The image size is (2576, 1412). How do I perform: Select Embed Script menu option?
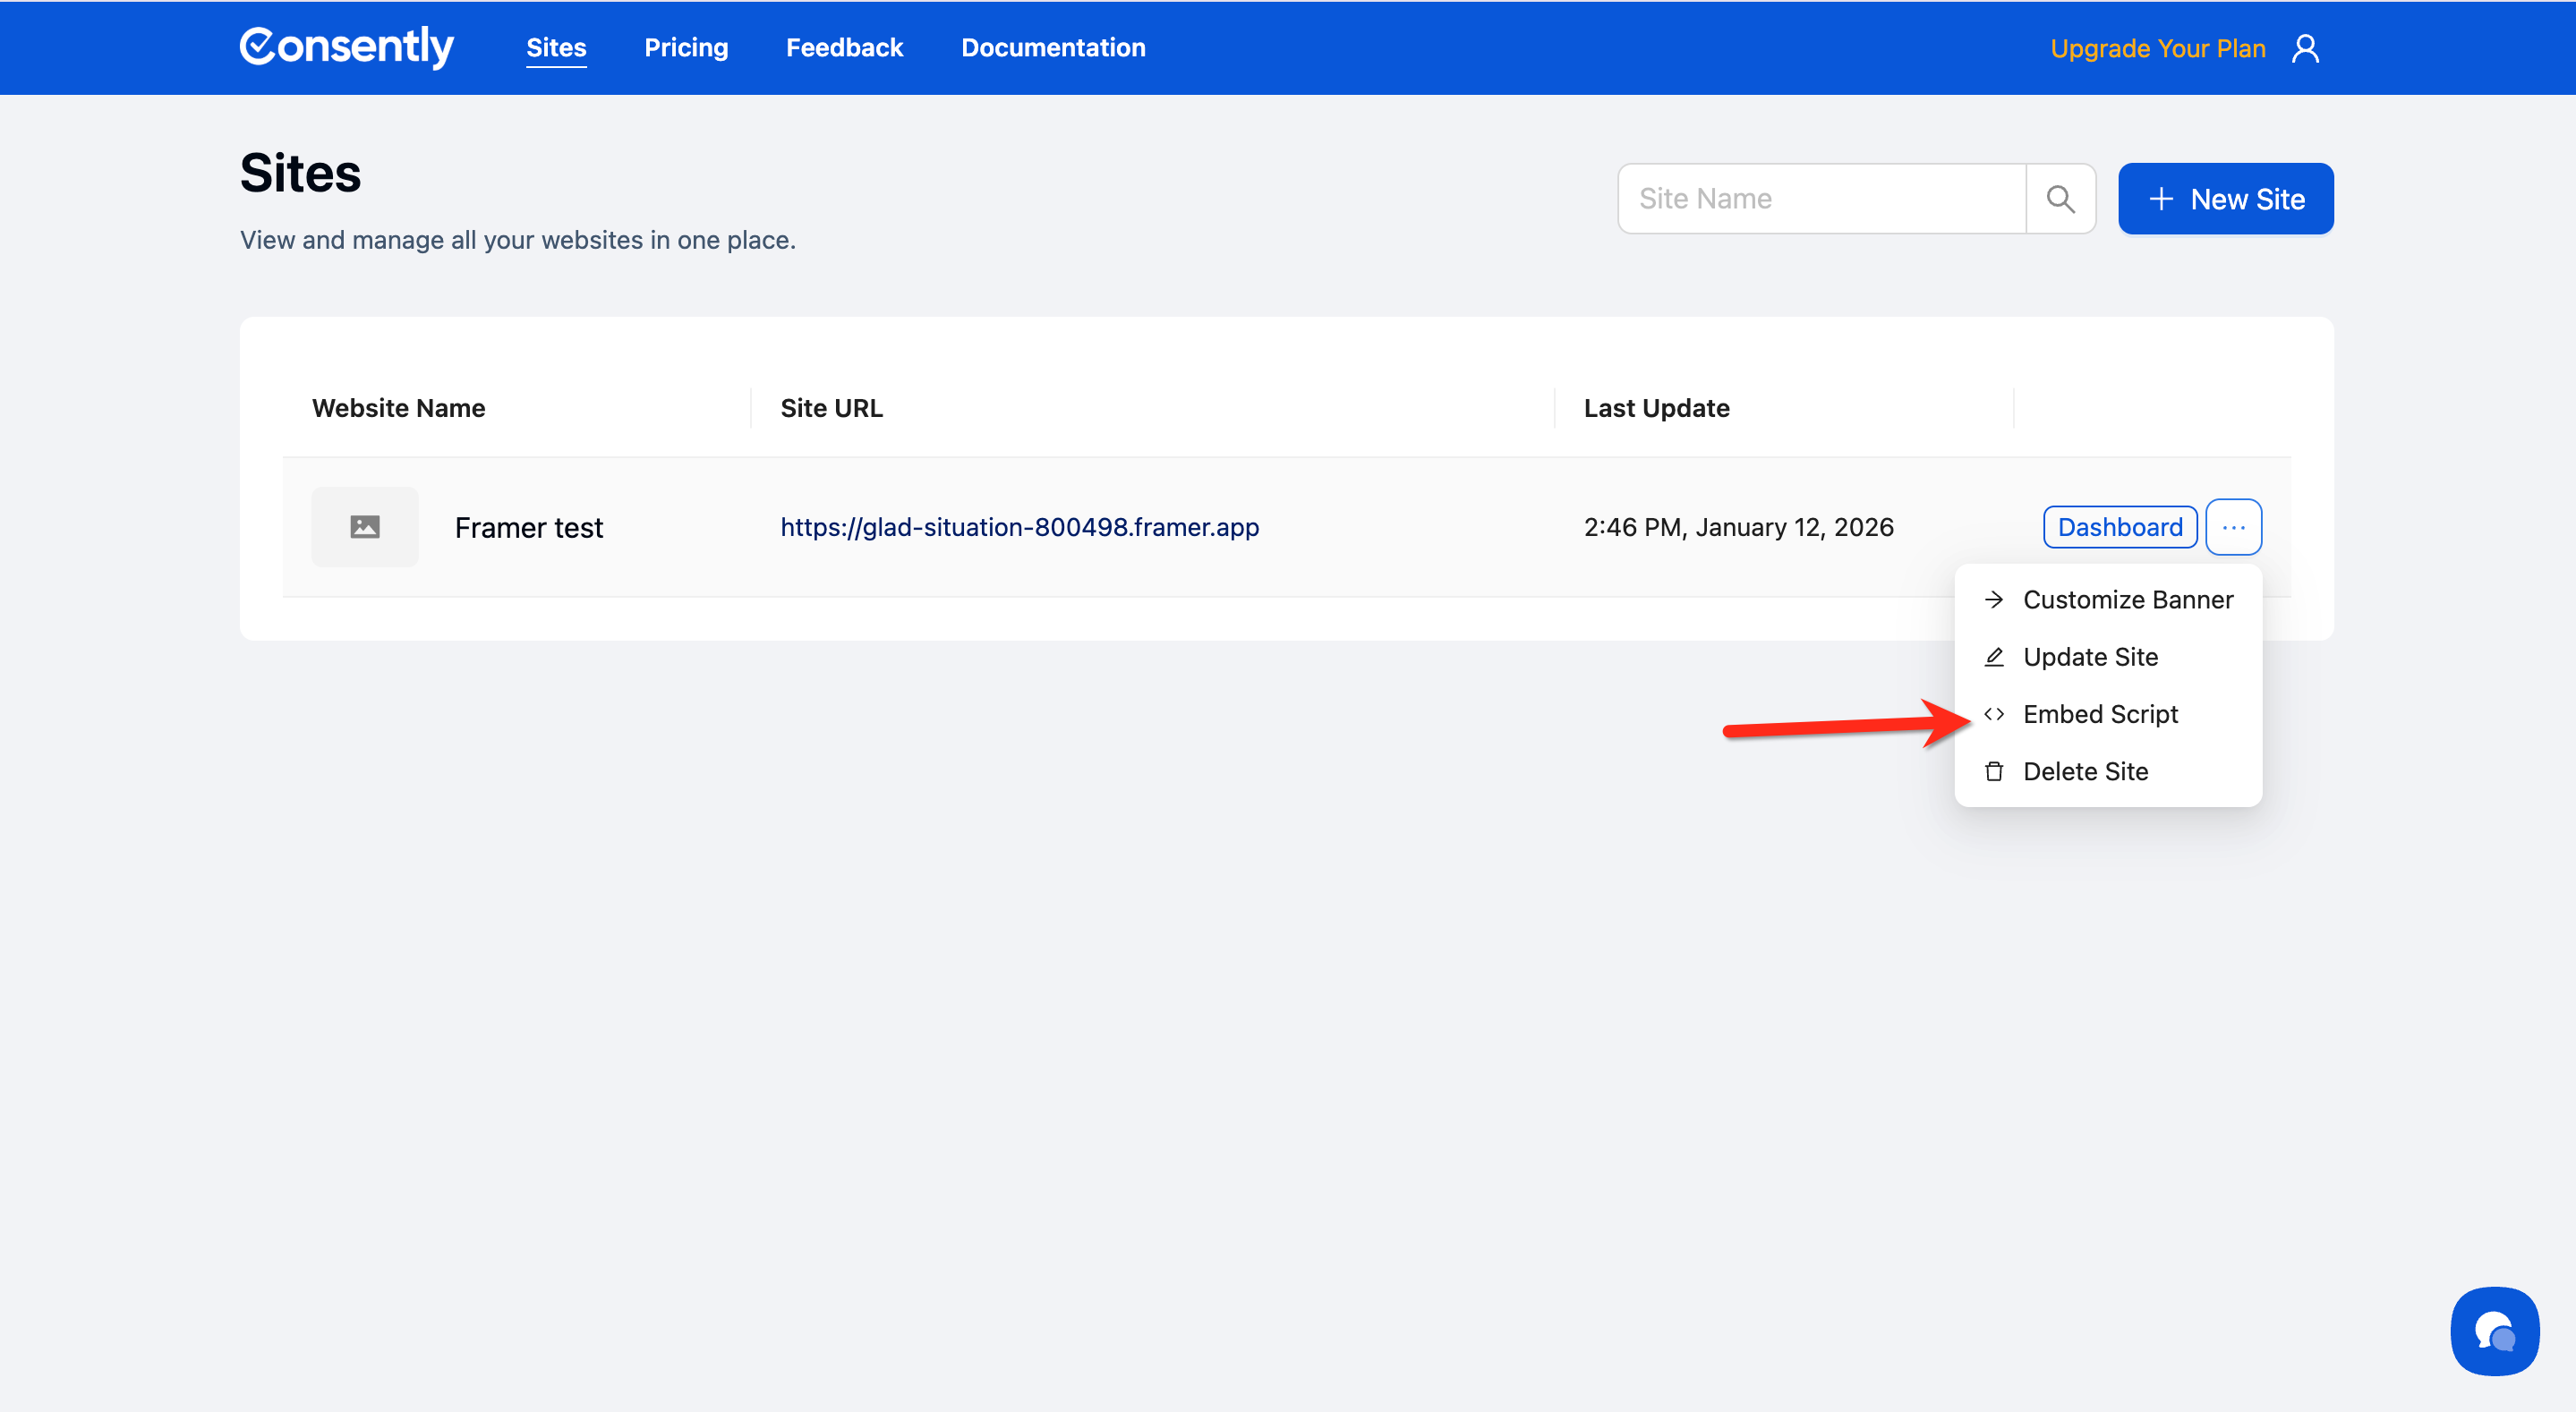tap(2100, 714)
